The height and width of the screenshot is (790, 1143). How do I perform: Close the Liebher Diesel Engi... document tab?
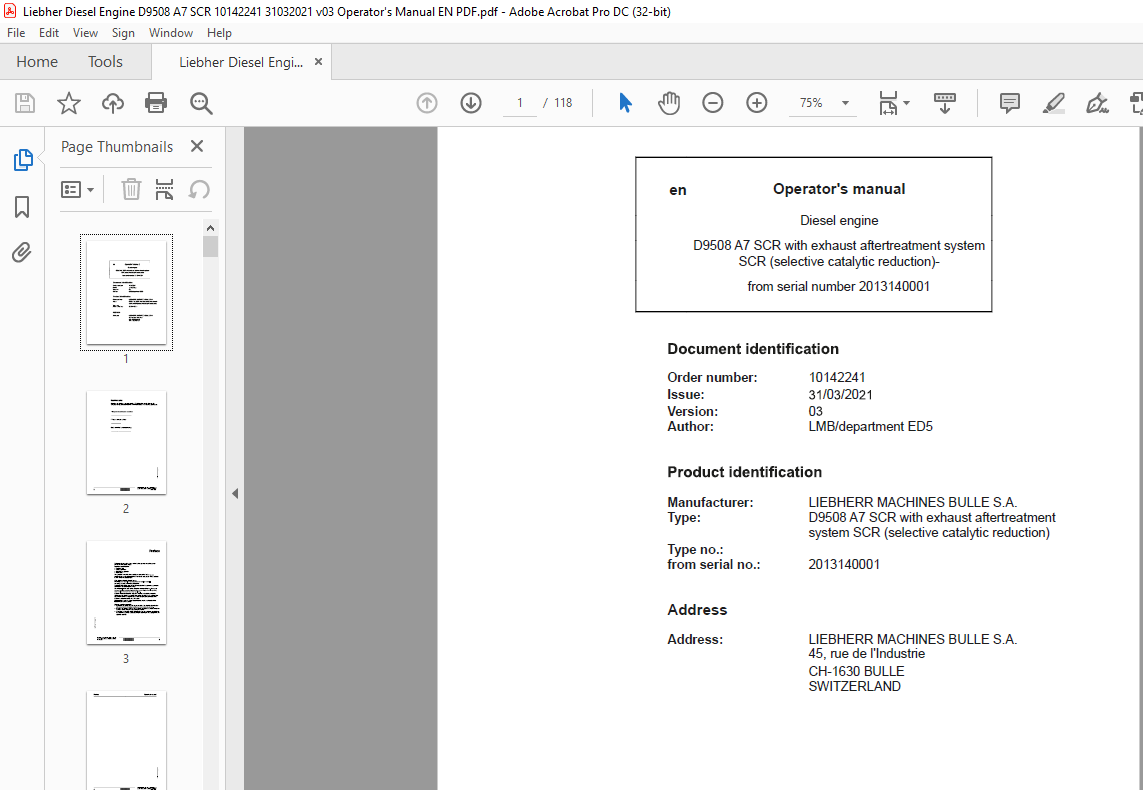[318, 62]
